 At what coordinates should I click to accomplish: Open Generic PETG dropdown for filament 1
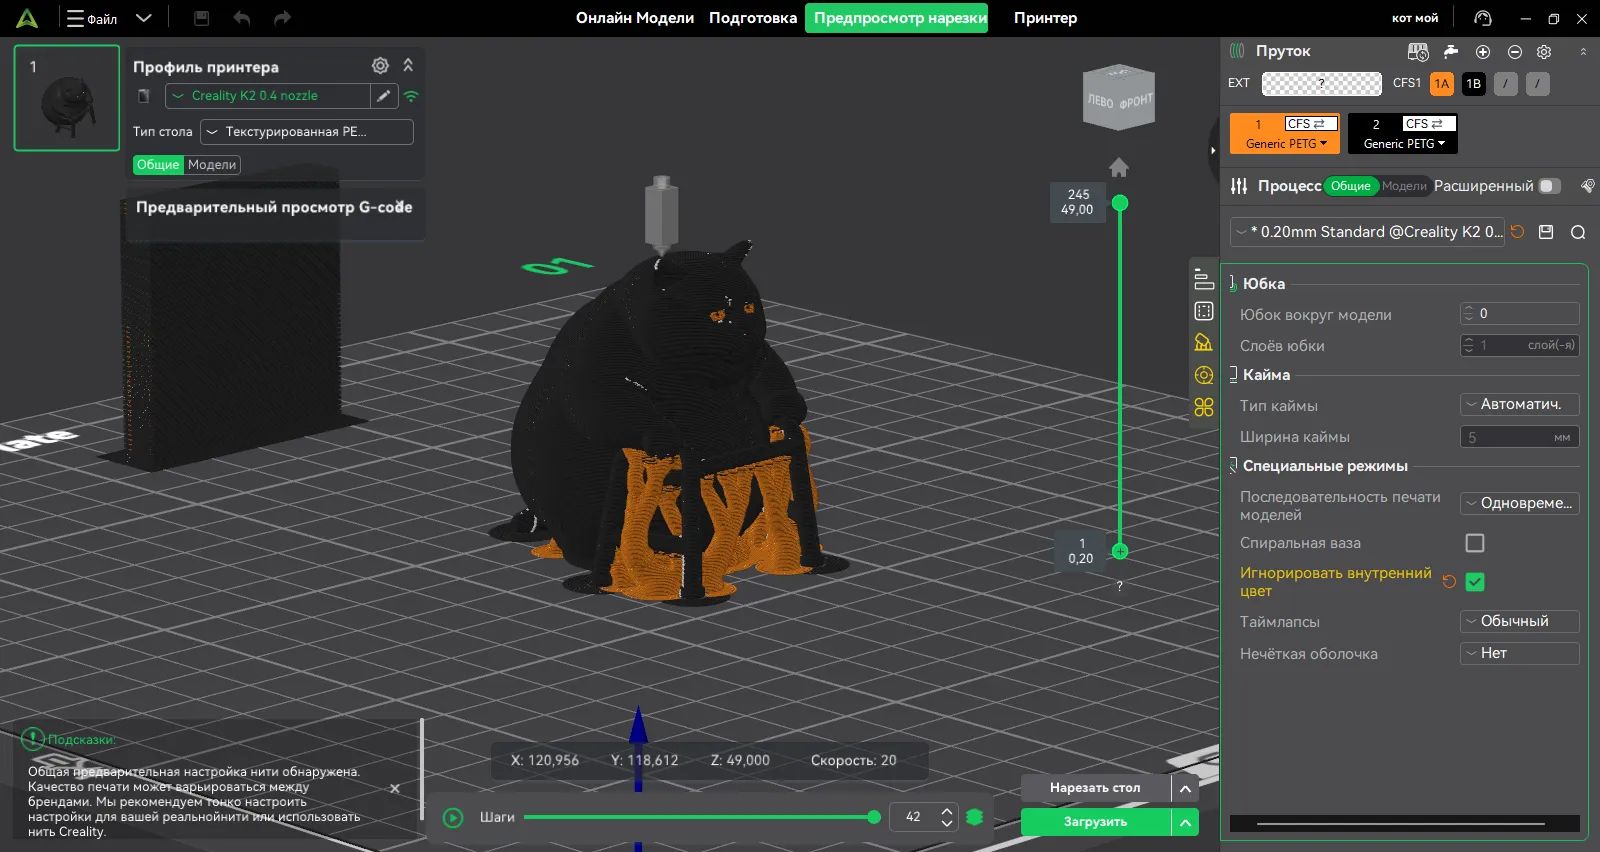[1286, 144]
